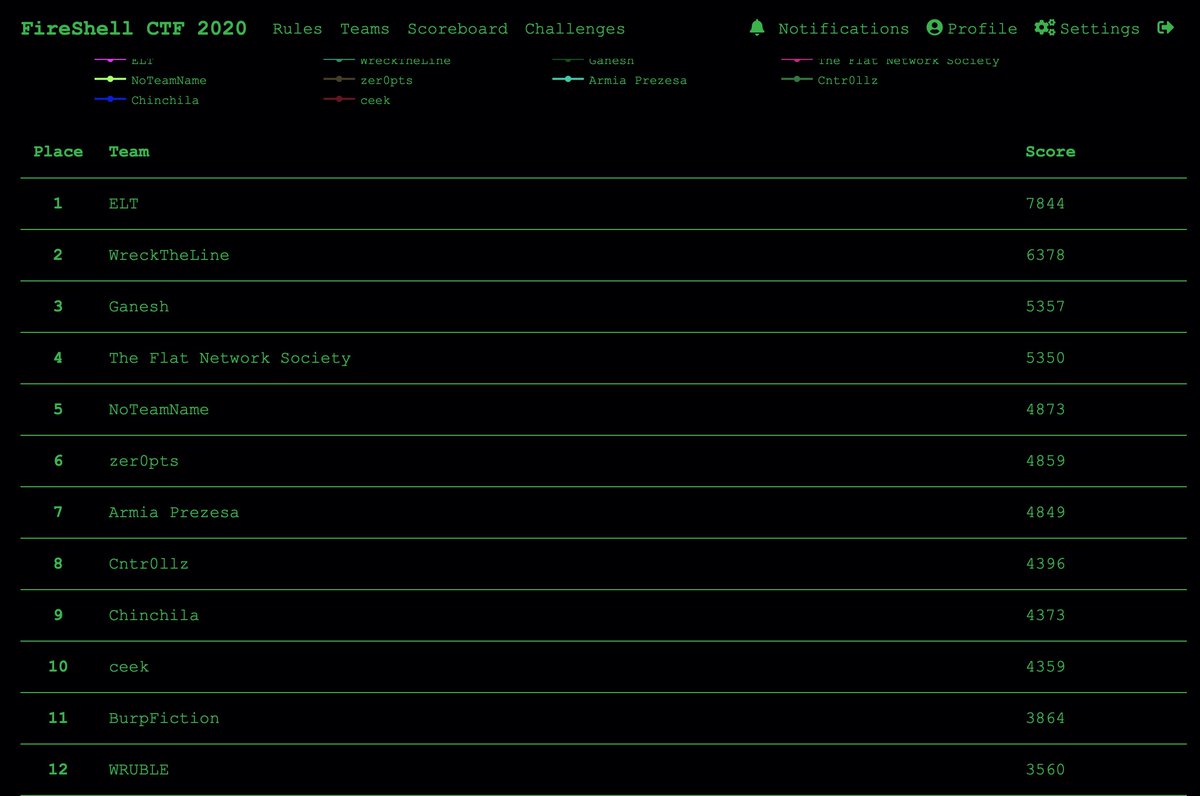Open the Profile icon
The image size is (1200, 796).
935,28
